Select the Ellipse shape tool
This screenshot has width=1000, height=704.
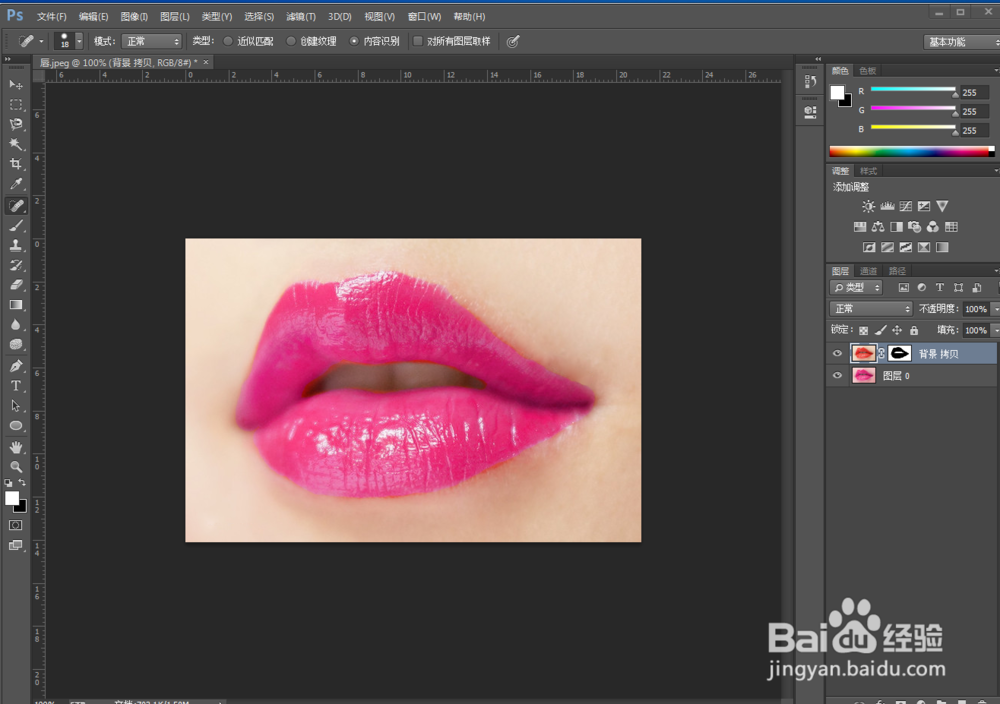pos(16,425)
